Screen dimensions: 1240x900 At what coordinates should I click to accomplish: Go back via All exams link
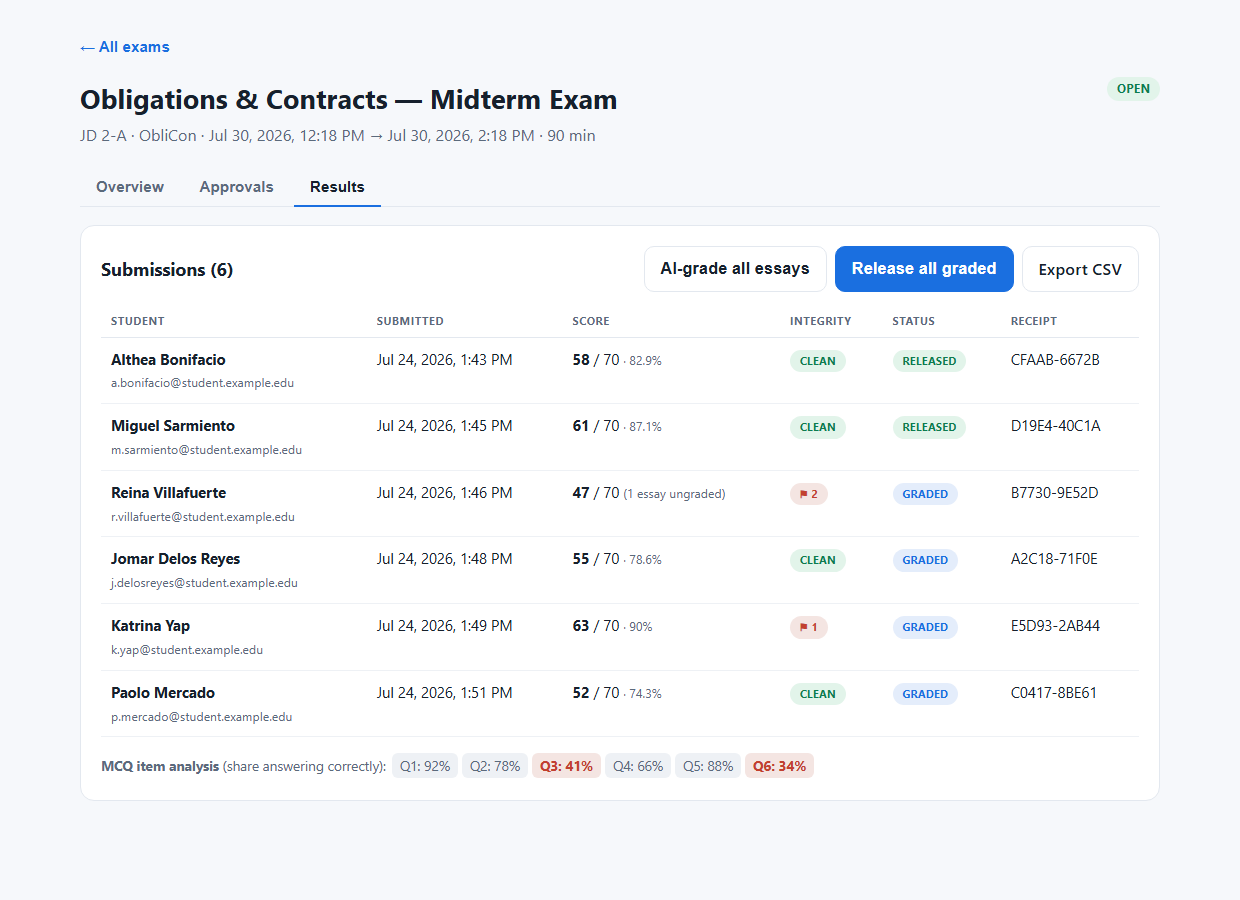(x=125, y=47)
